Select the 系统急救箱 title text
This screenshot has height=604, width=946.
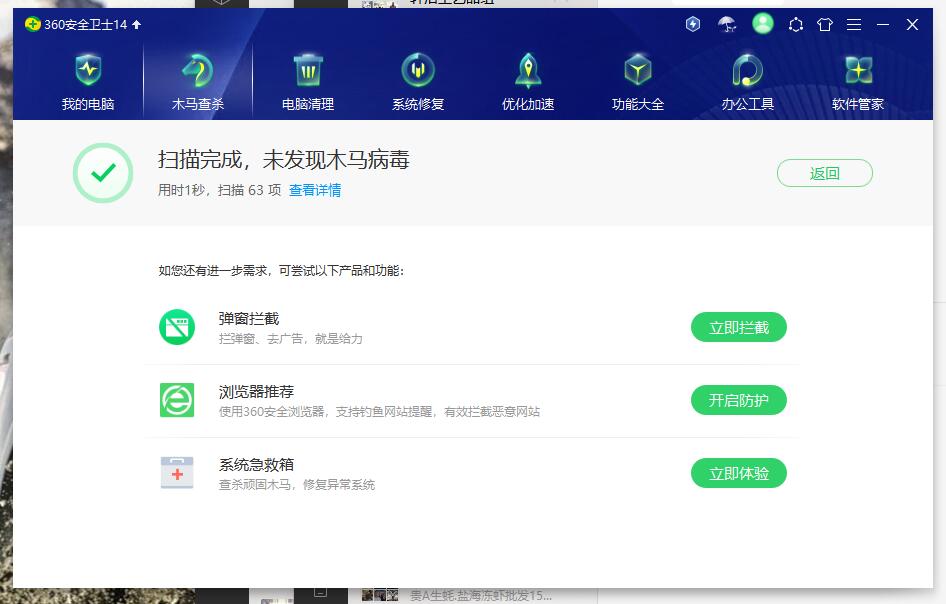click(x=256, y=465)
